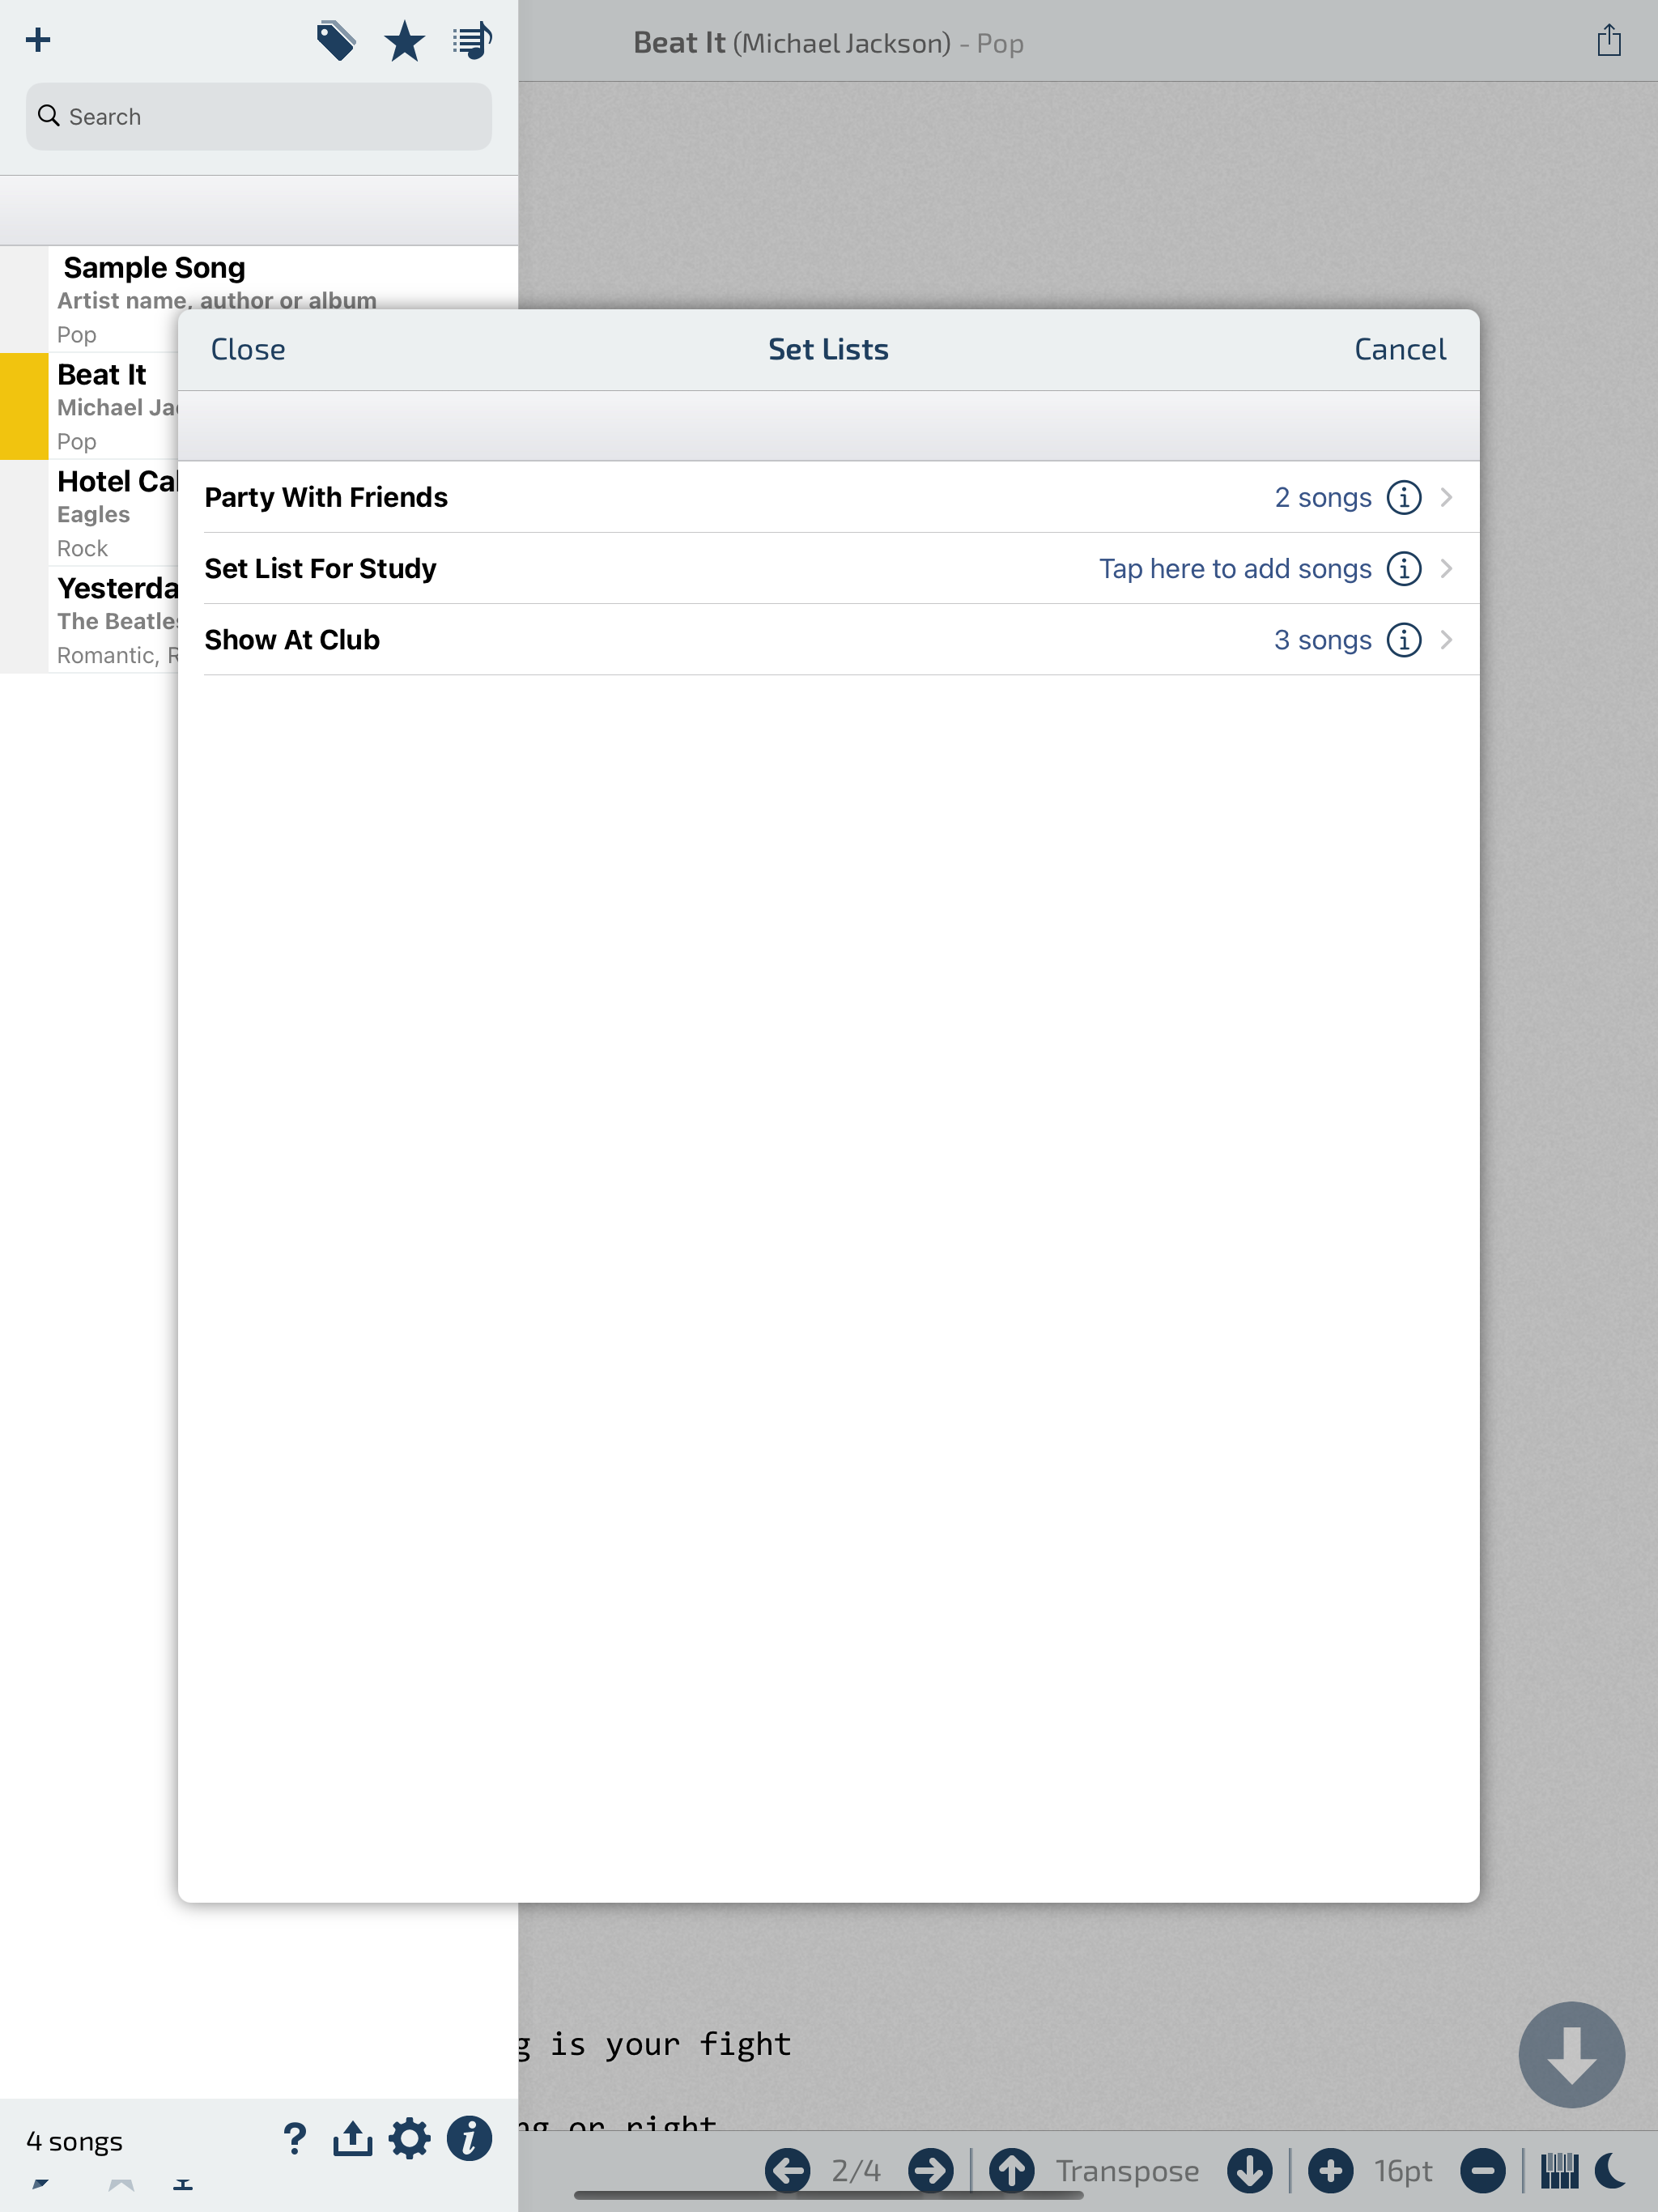Open app info icon in sidebar footer
Image resolution: width=1658 pixels, height=2212 pixels.
468,2139
